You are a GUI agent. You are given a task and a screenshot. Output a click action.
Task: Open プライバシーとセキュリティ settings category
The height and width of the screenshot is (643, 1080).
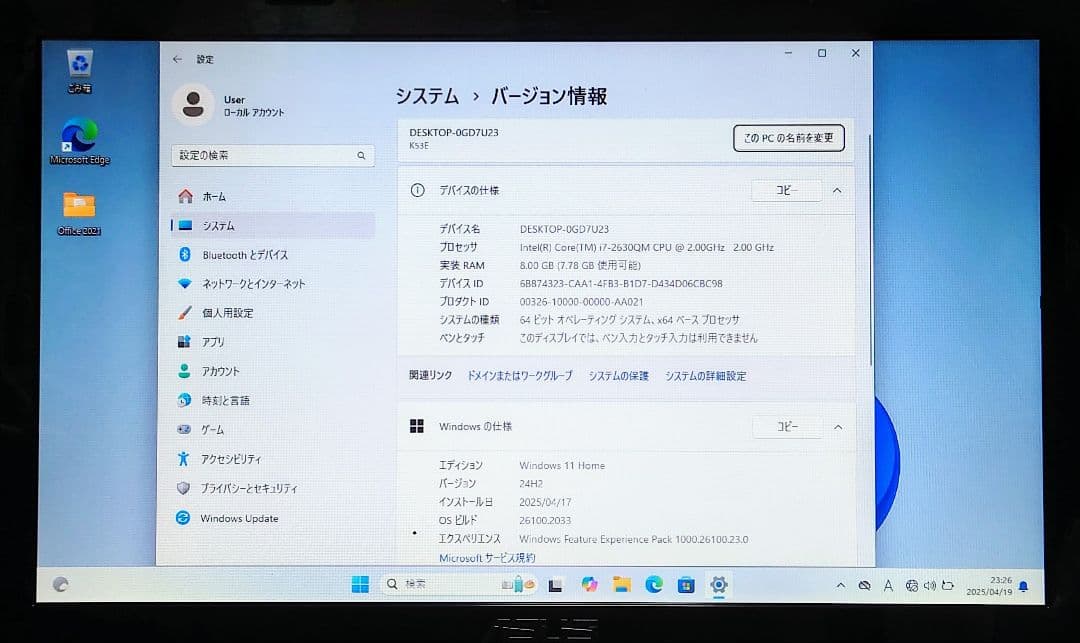[x=273, y=488]
